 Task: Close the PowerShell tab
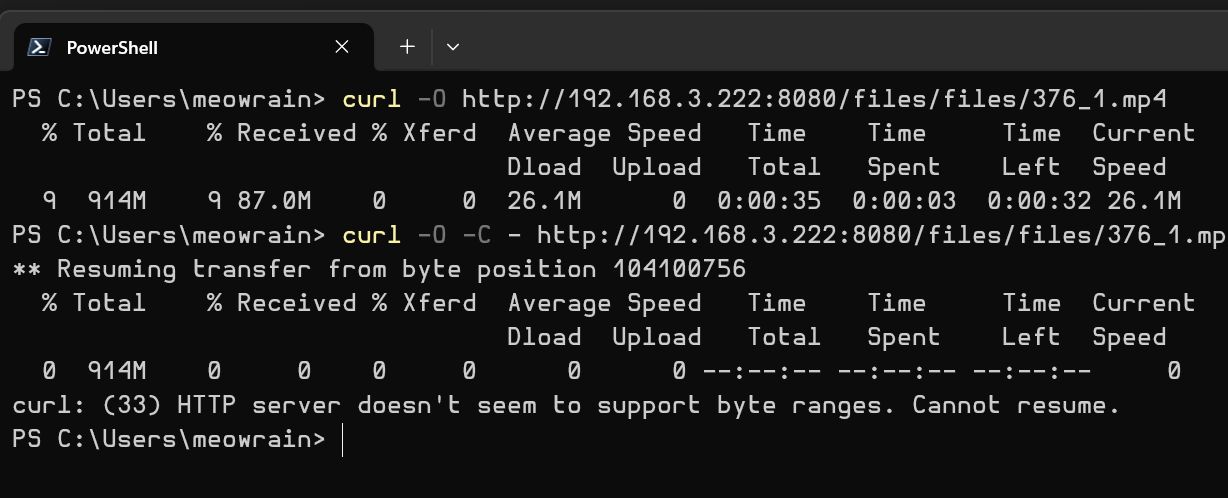[342, 47]
